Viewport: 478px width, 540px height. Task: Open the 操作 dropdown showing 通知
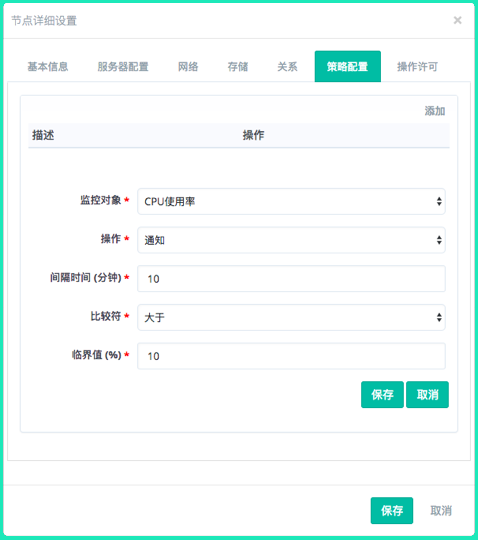[291, 240]
